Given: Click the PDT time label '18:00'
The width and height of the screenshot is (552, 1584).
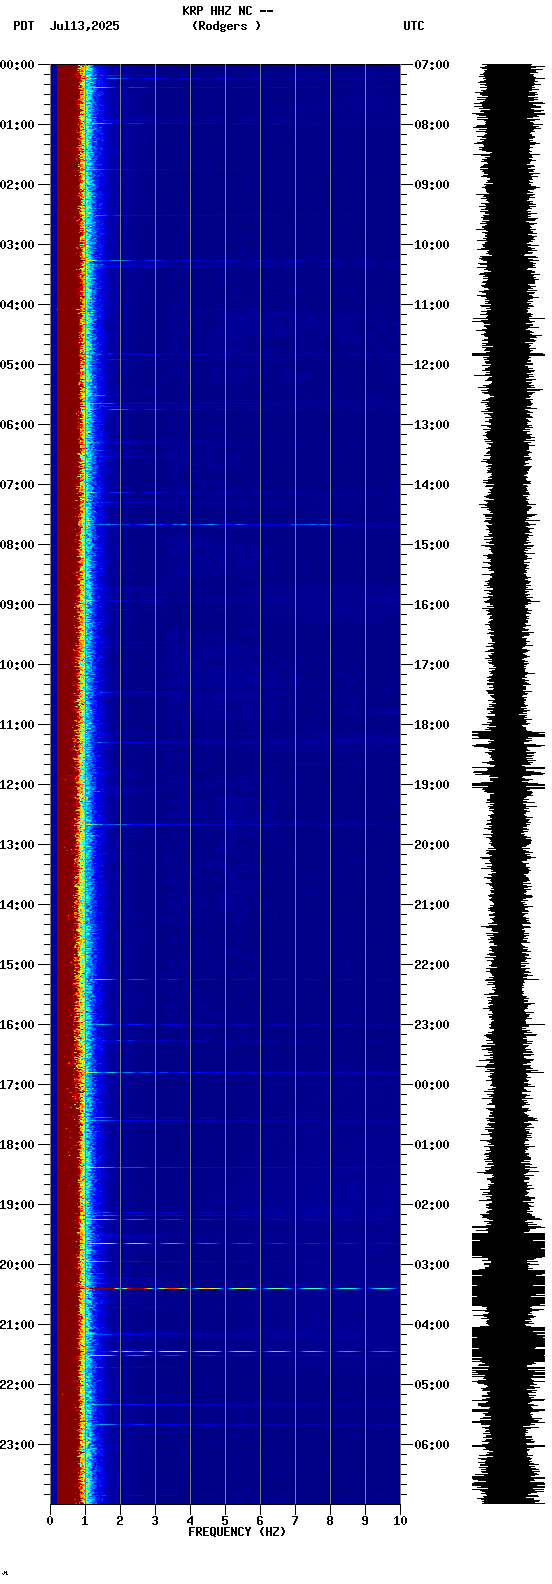Looking at the screenshot, I should pos(18,1145).
